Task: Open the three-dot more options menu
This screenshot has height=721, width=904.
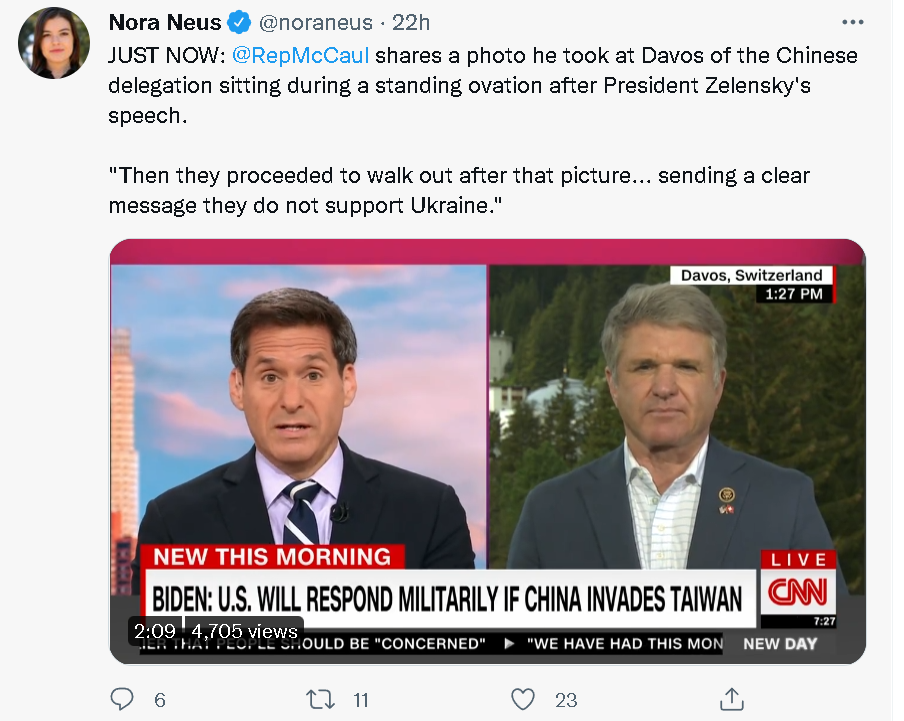Action: [852, 22]
